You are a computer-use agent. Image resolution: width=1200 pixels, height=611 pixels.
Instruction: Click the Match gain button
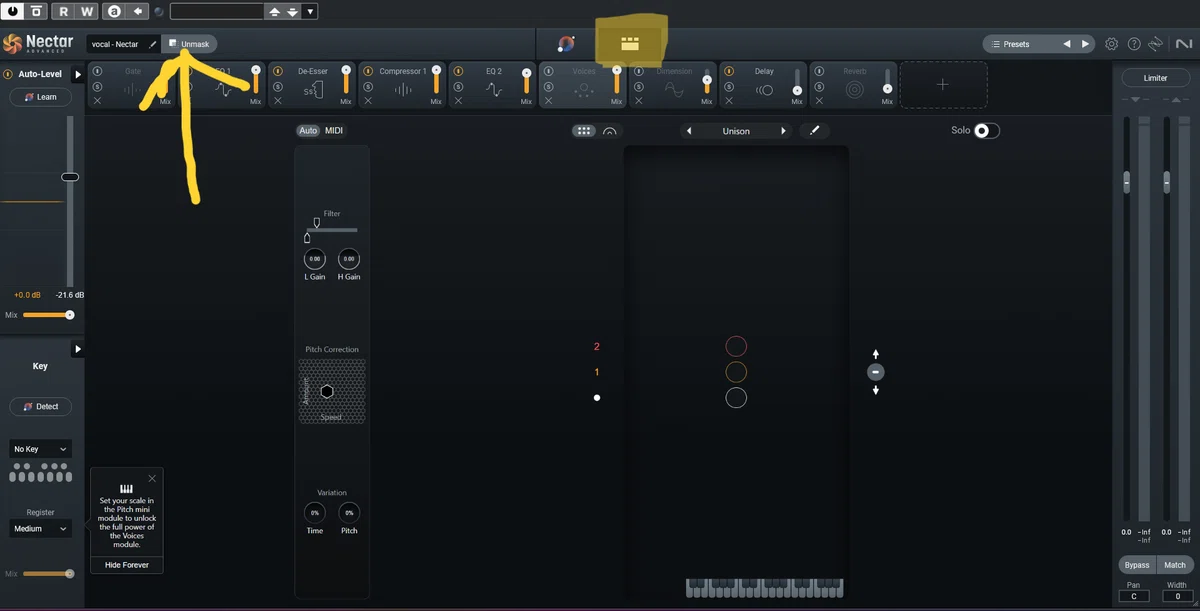click(x=1175, y=565)
